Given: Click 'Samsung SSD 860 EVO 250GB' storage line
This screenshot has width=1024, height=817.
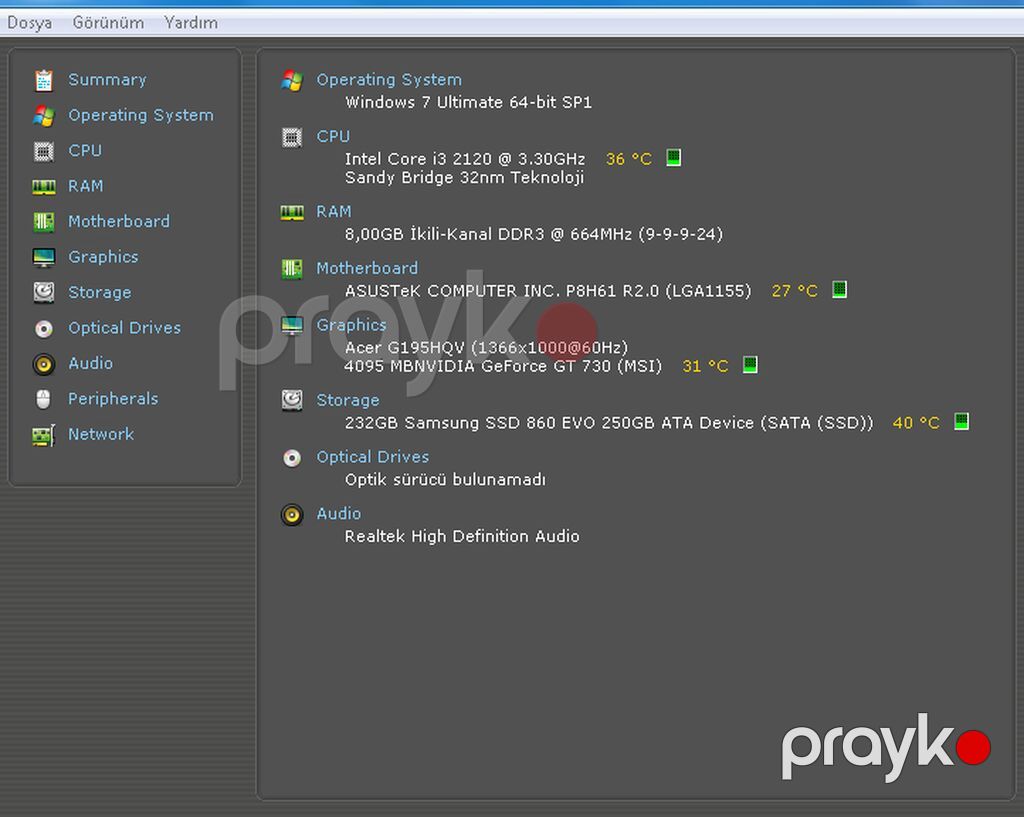Looking at the screenshot, I should 609,423.
